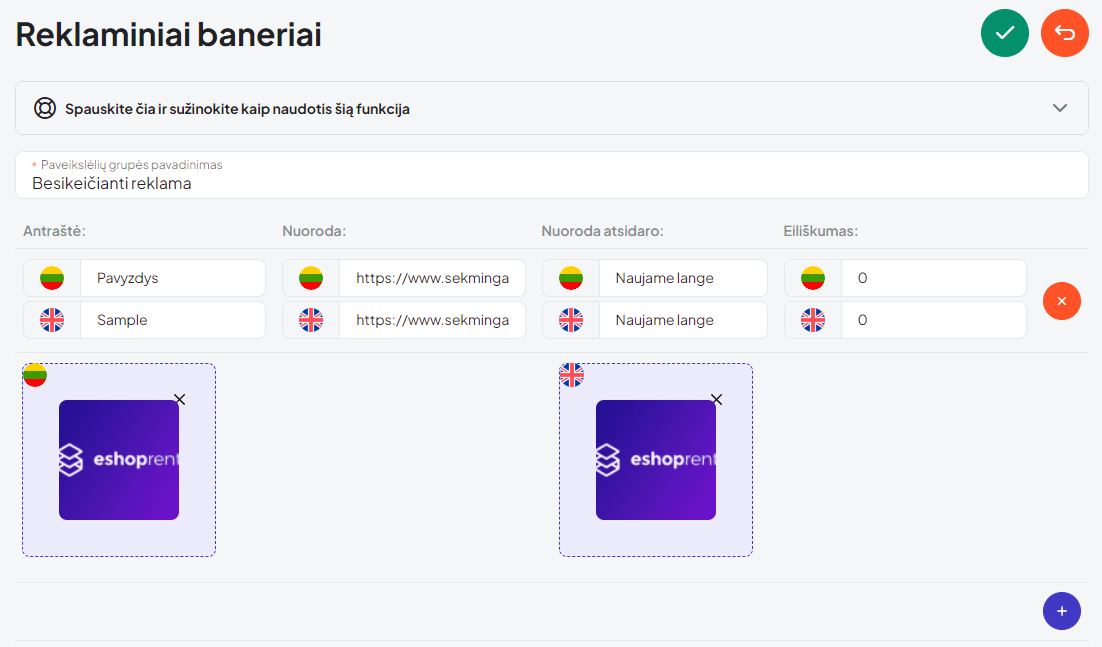Save changes with the green checkmark button

(1004, 33)
